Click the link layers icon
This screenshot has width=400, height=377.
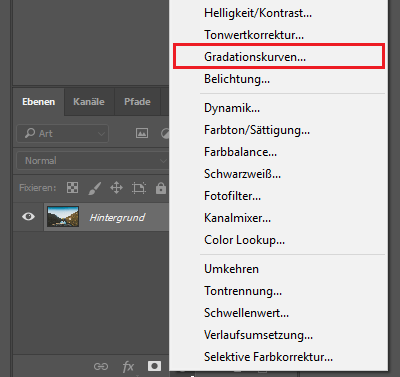click(101, 367)
